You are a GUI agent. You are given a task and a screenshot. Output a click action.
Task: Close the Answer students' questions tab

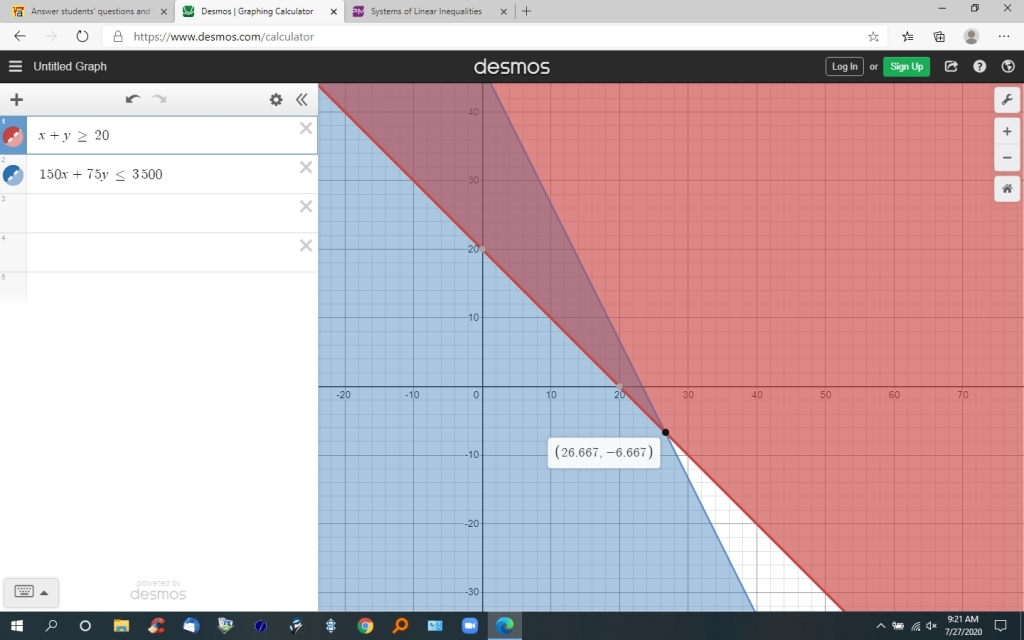164,11
